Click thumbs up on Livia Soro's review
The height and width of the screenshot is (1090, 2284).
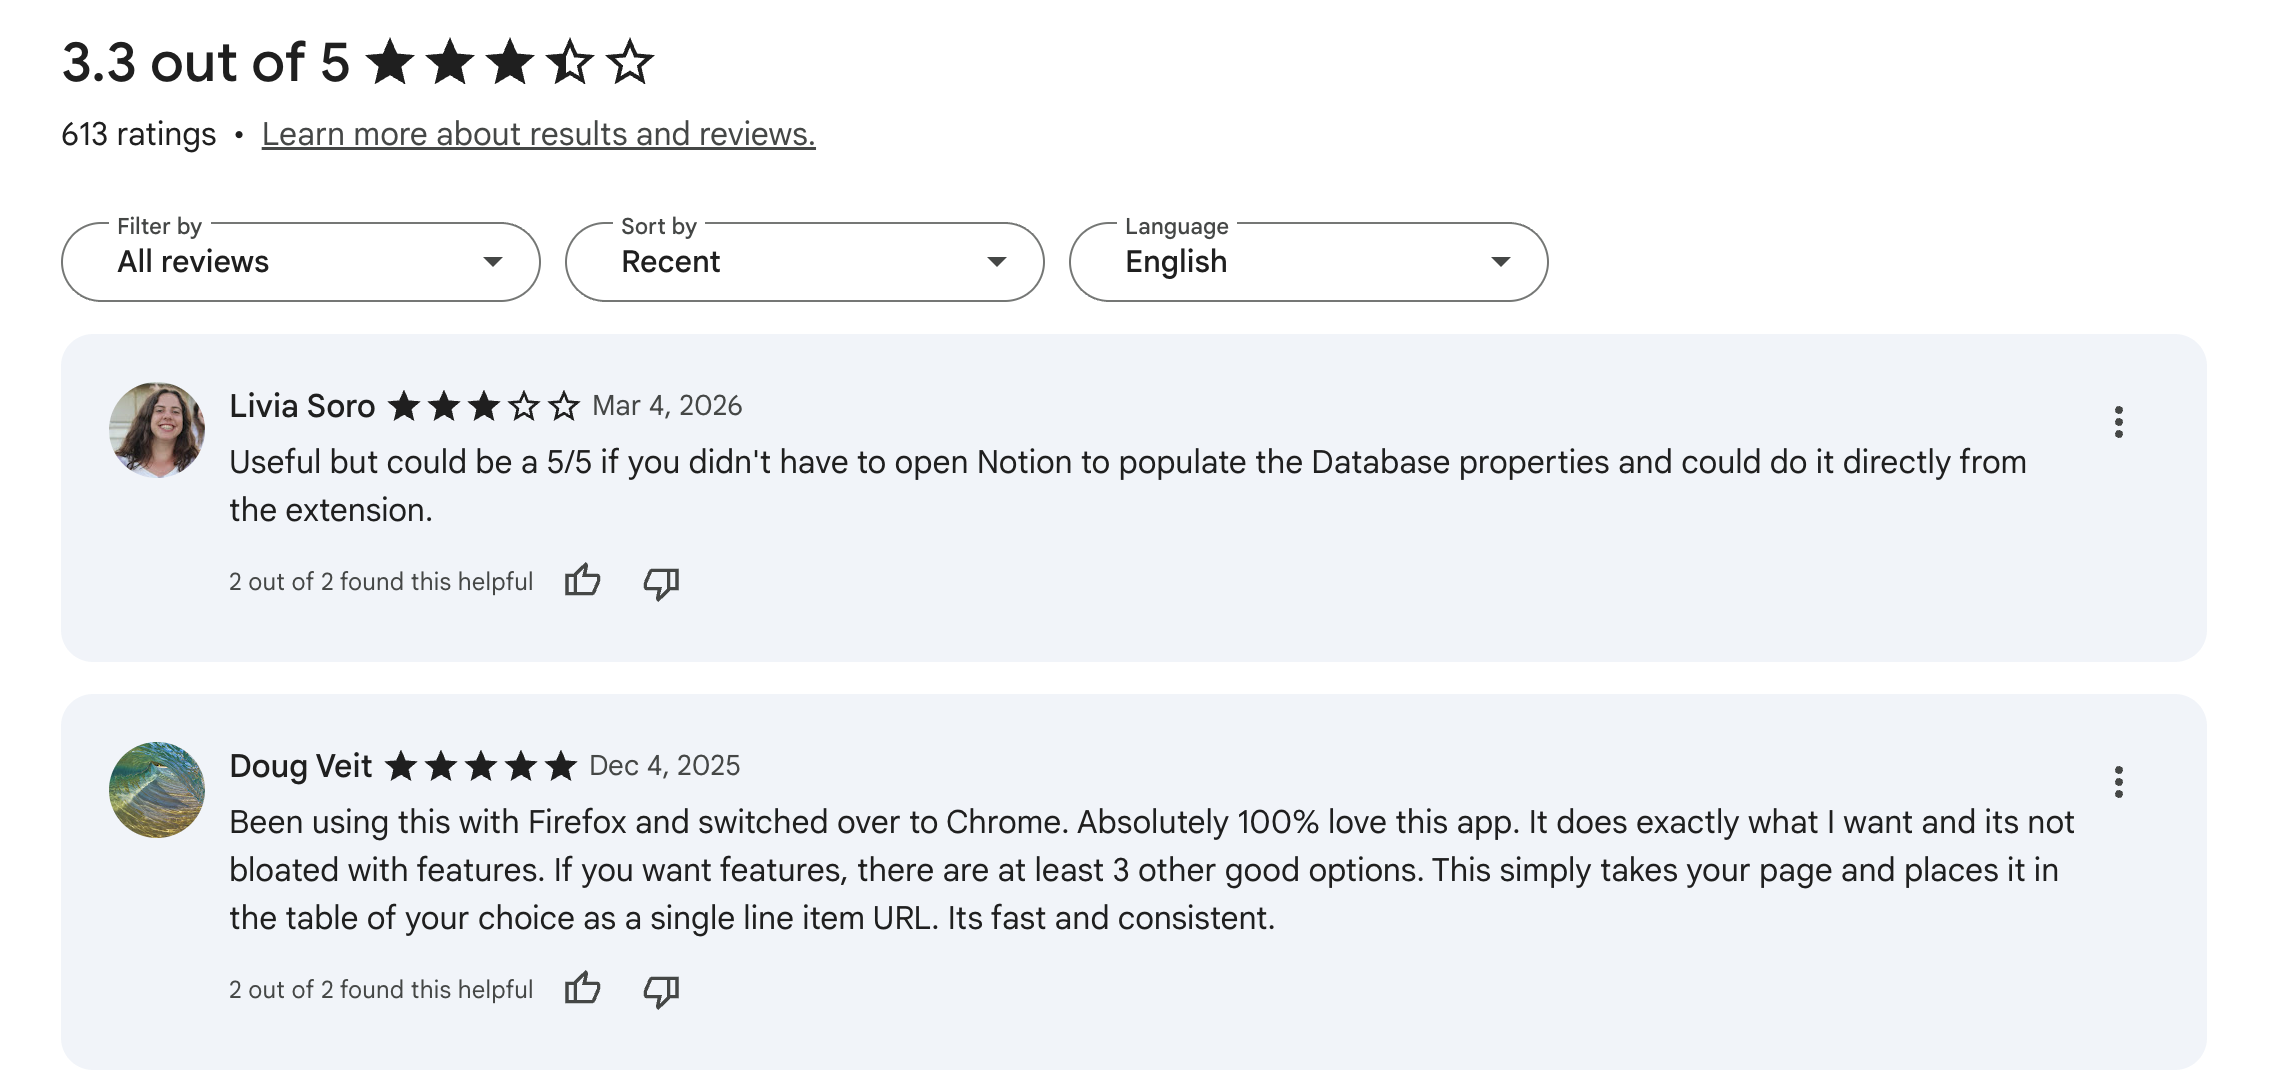584,580
